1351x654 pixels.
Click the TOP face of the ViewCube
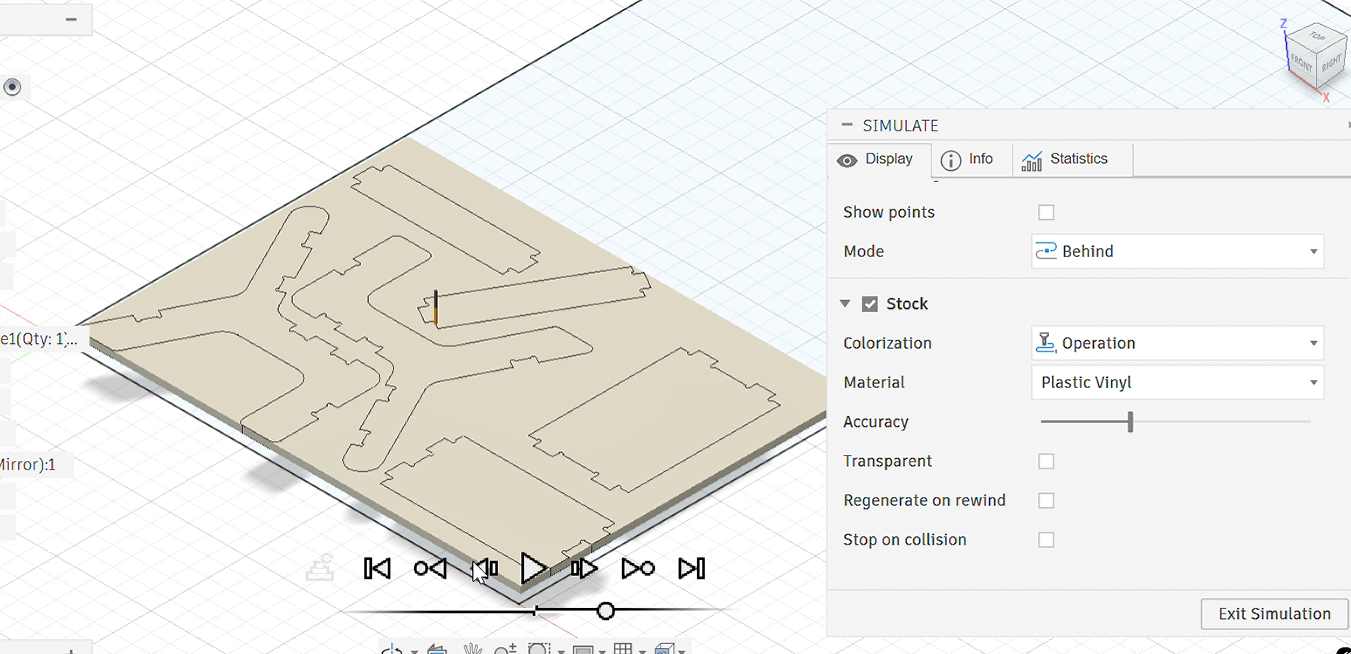pos(1316,37)
